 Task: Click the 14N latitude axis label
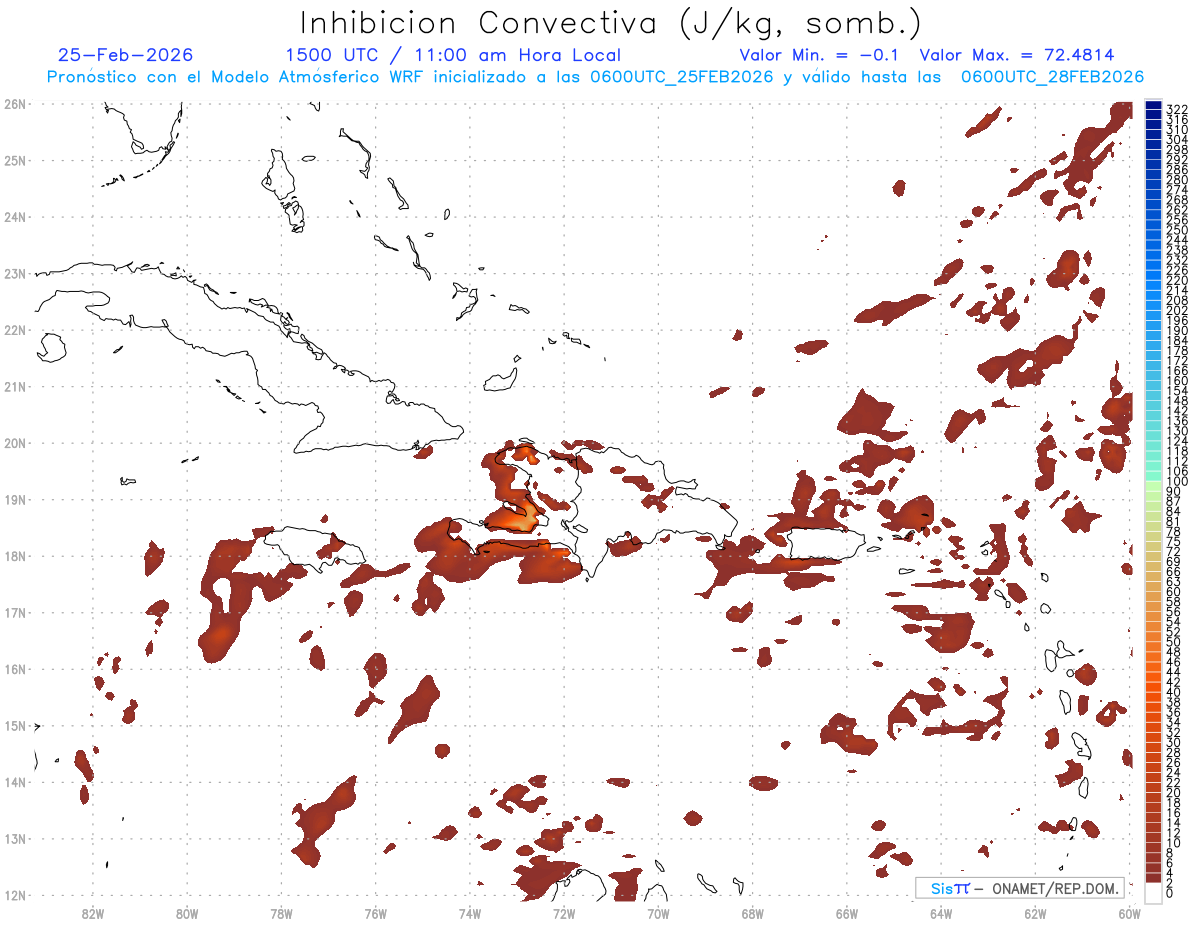click(x=15, y=782)
